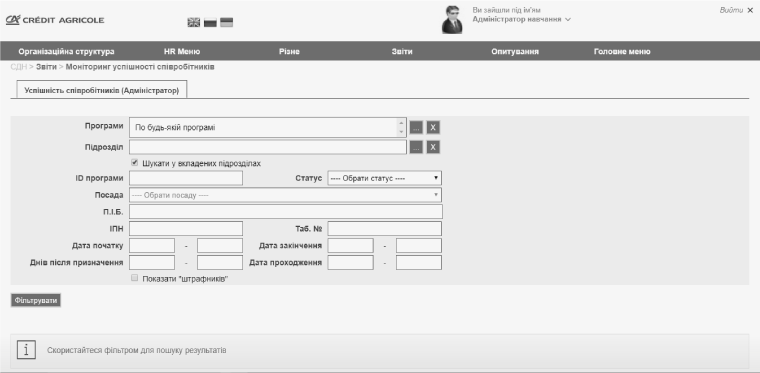Click the Моніторинг успішності співробітників breadcrumb
Image resolution: width=760 pixels, height=373 pixels.
[140, 67]
